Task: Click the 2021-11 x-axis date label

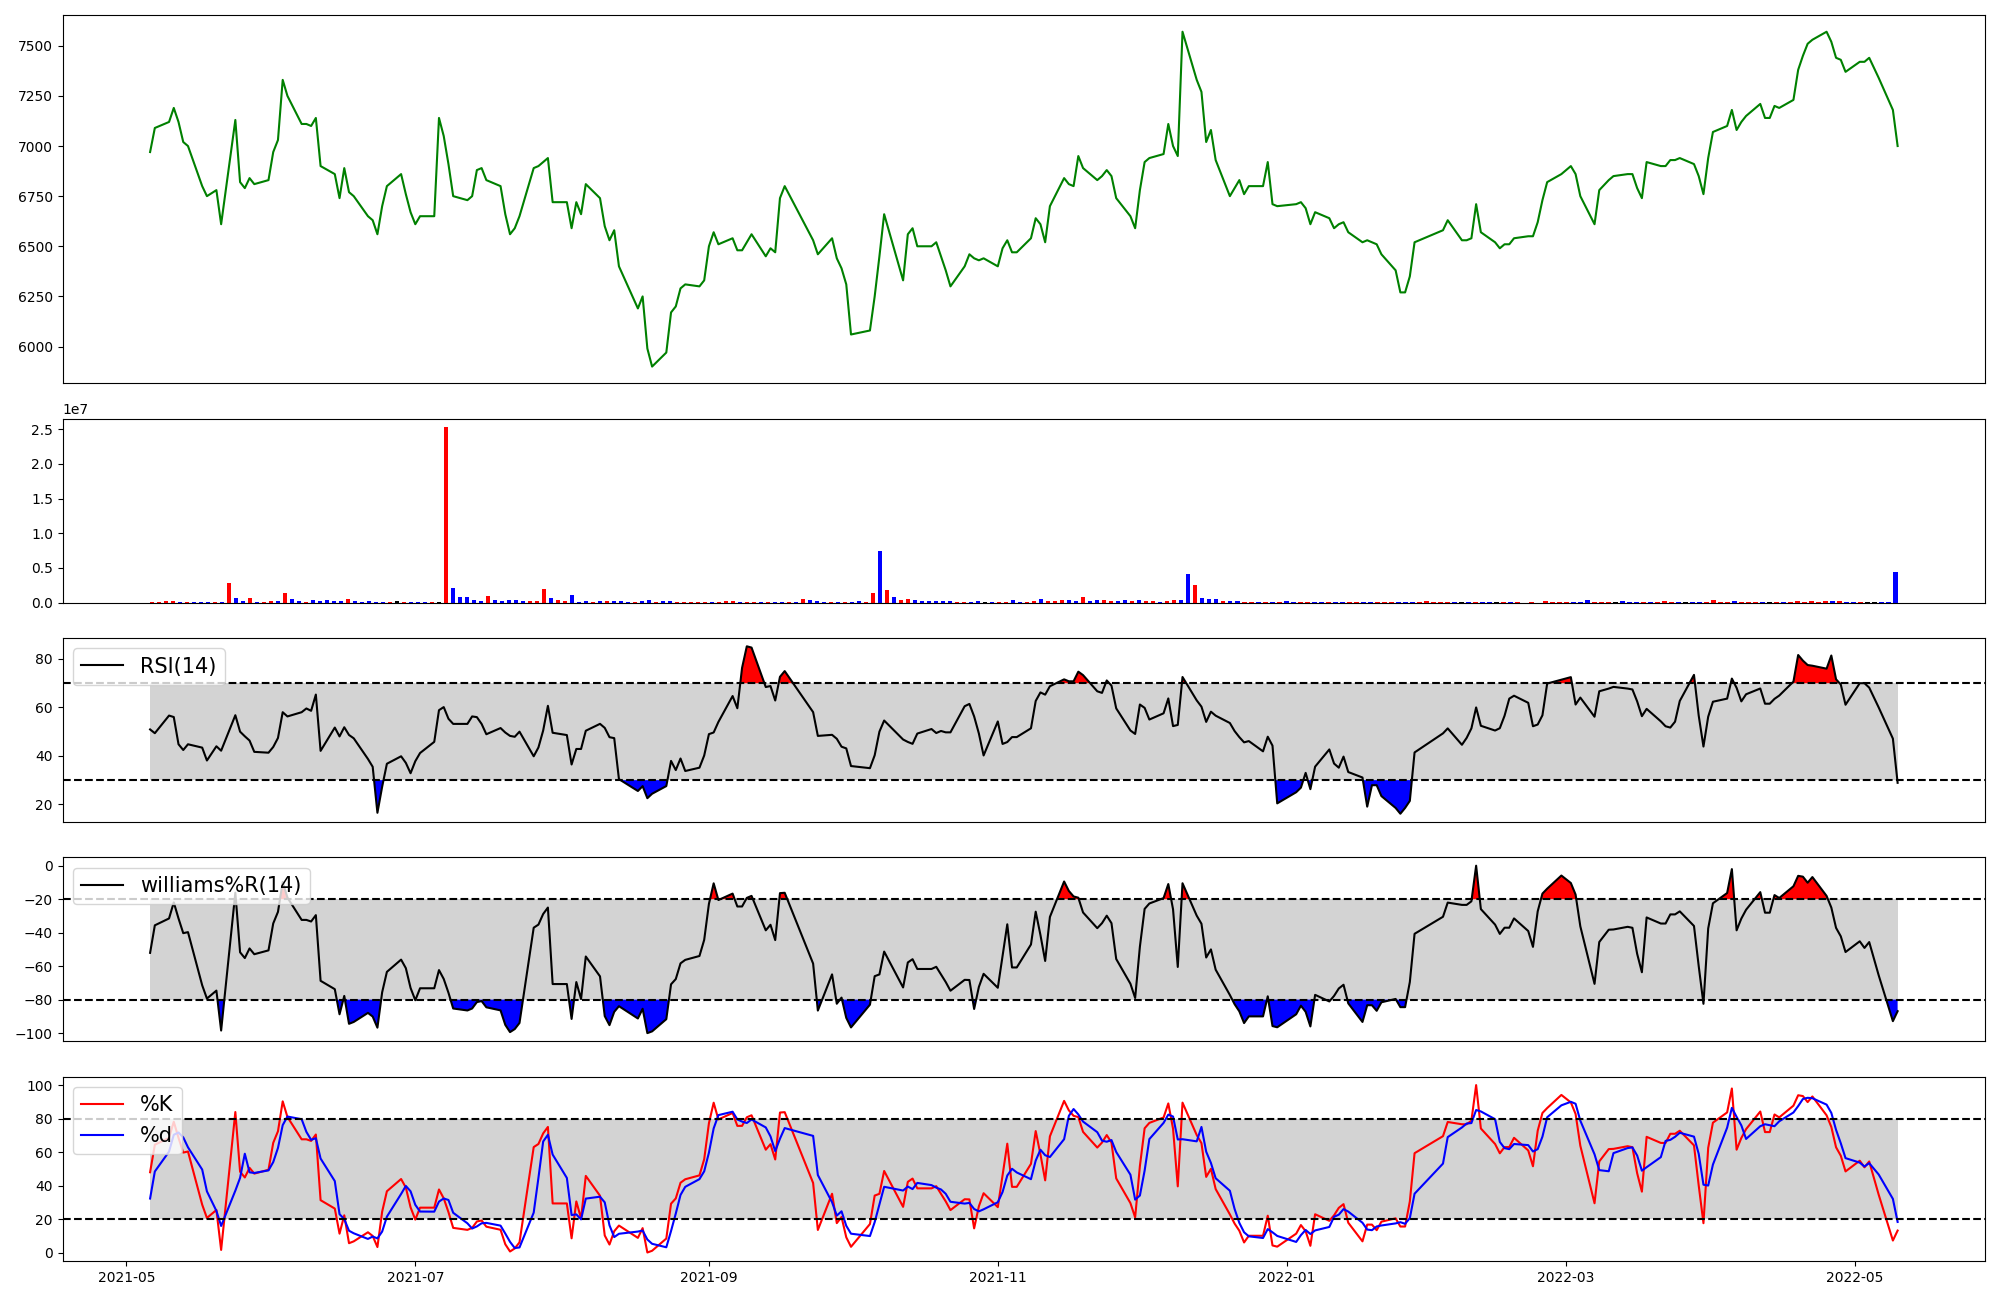Action: point(998,1277)
